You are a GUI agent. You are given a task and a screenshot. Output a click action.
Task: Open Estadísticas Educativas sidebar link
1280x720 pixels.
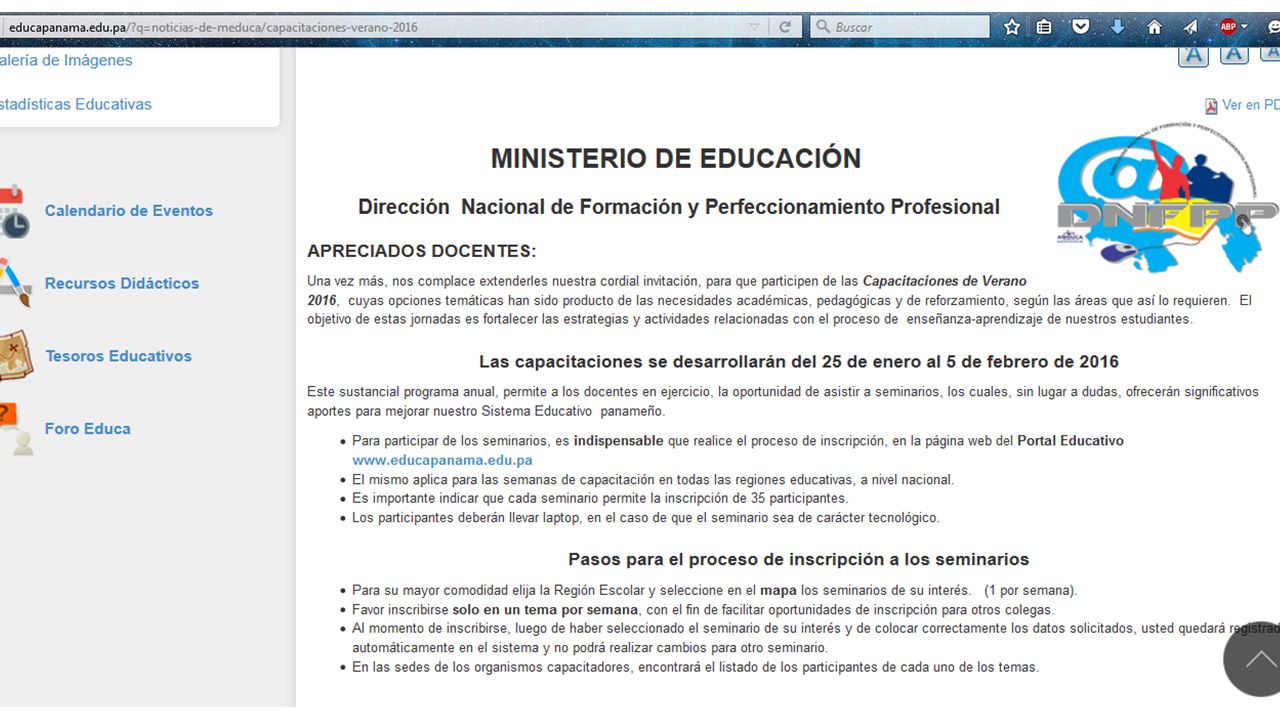[x=75, y=104]
